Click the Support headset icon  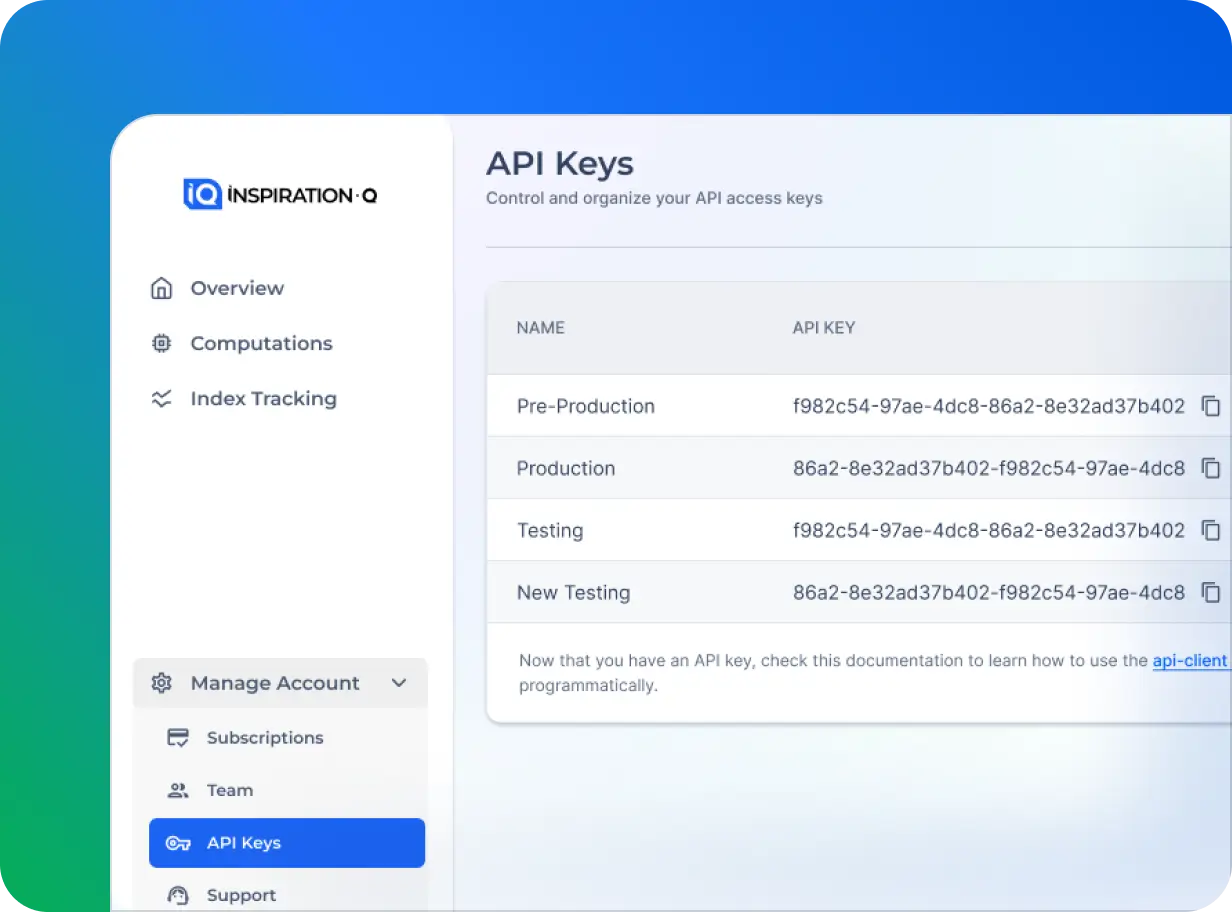(178, 895)
